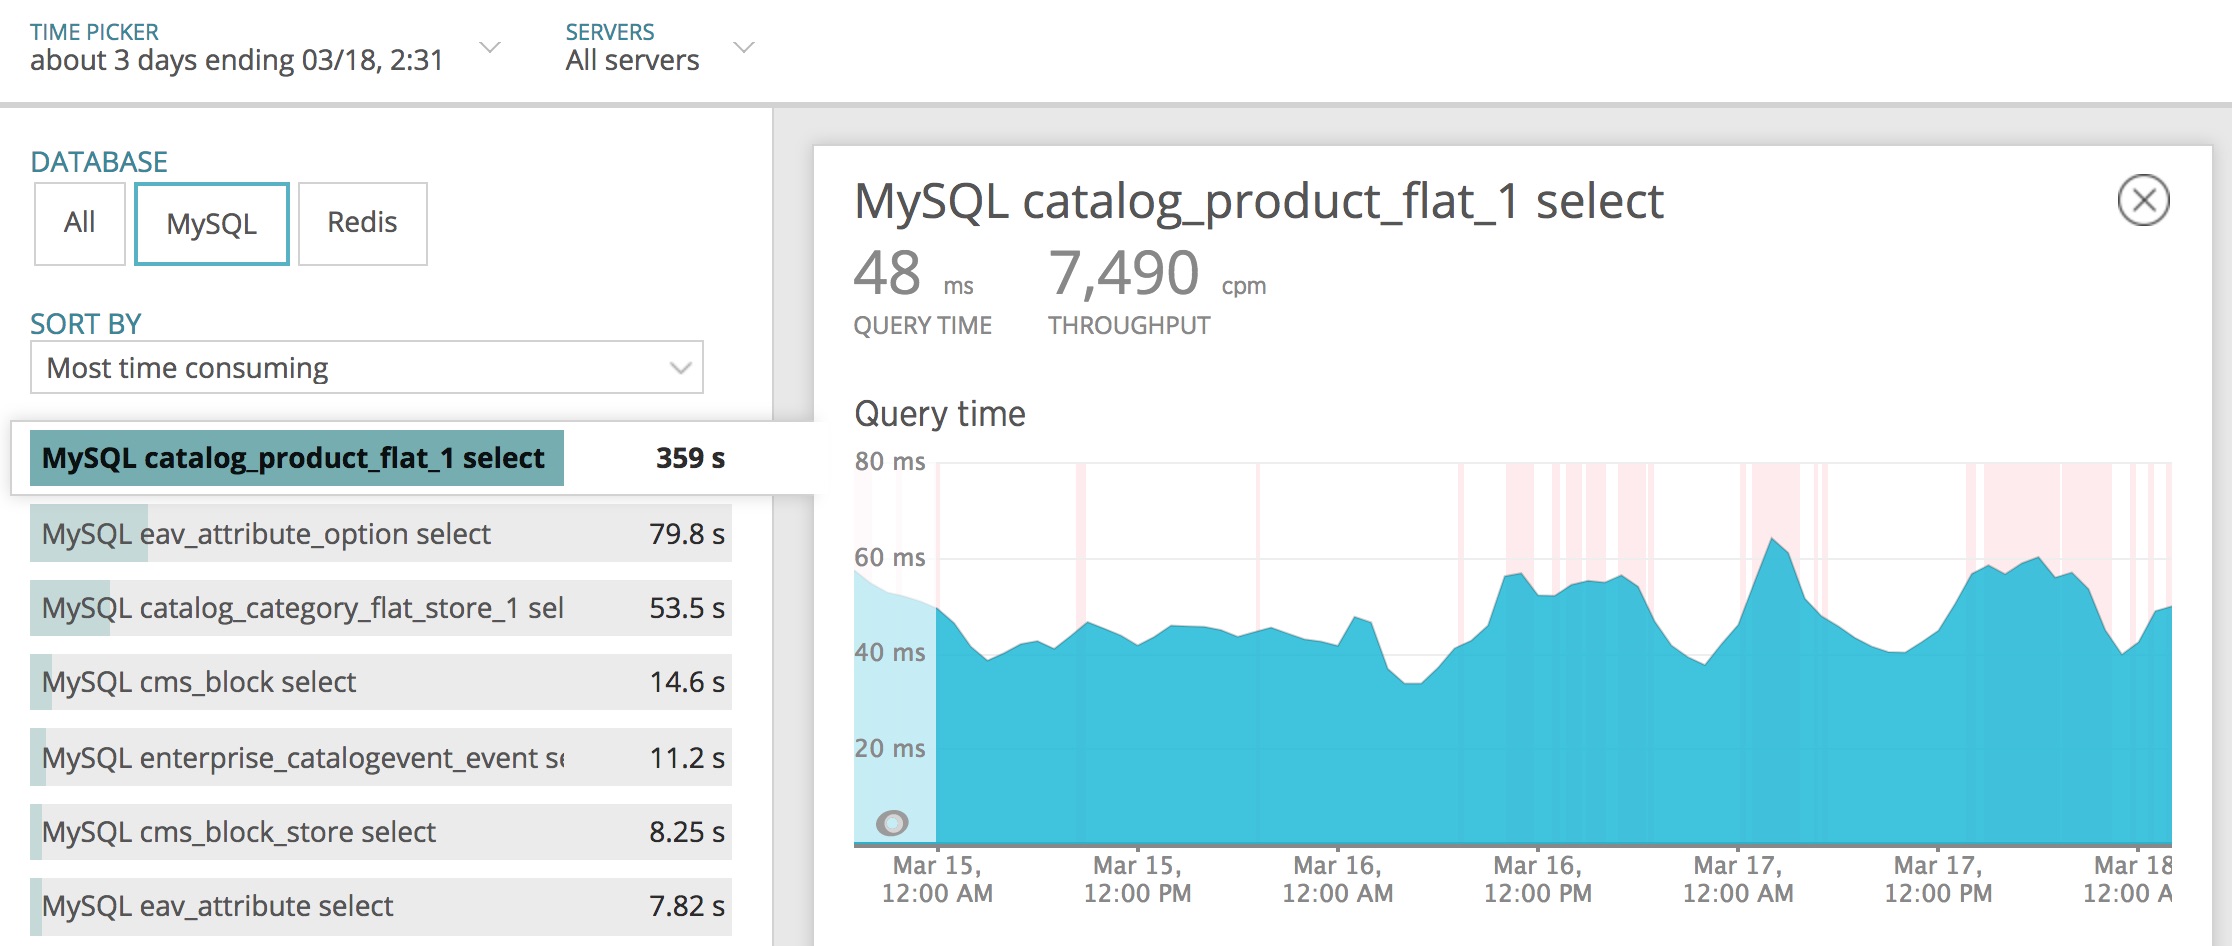Select the eav_attribute_option select query
The image size is (2232, 946).
click(264, 534)
